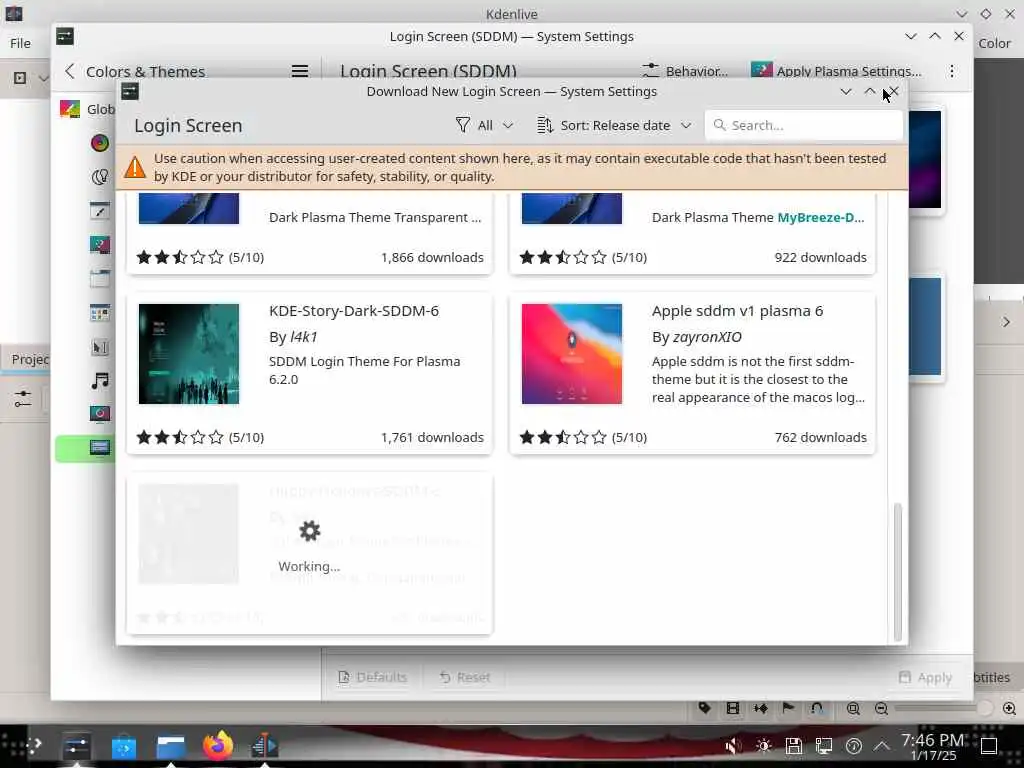This screenshot has height=768, width=1024.
Task: Click the Defaults button
Action: [x=372, y=677]
